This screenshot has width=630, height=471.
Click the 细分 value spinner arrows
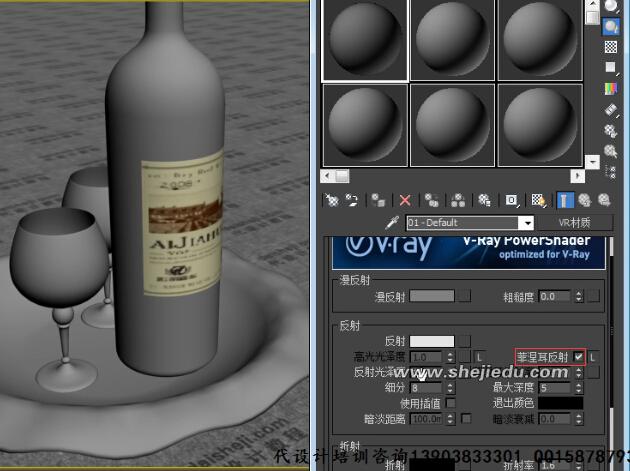coord(450,387)
